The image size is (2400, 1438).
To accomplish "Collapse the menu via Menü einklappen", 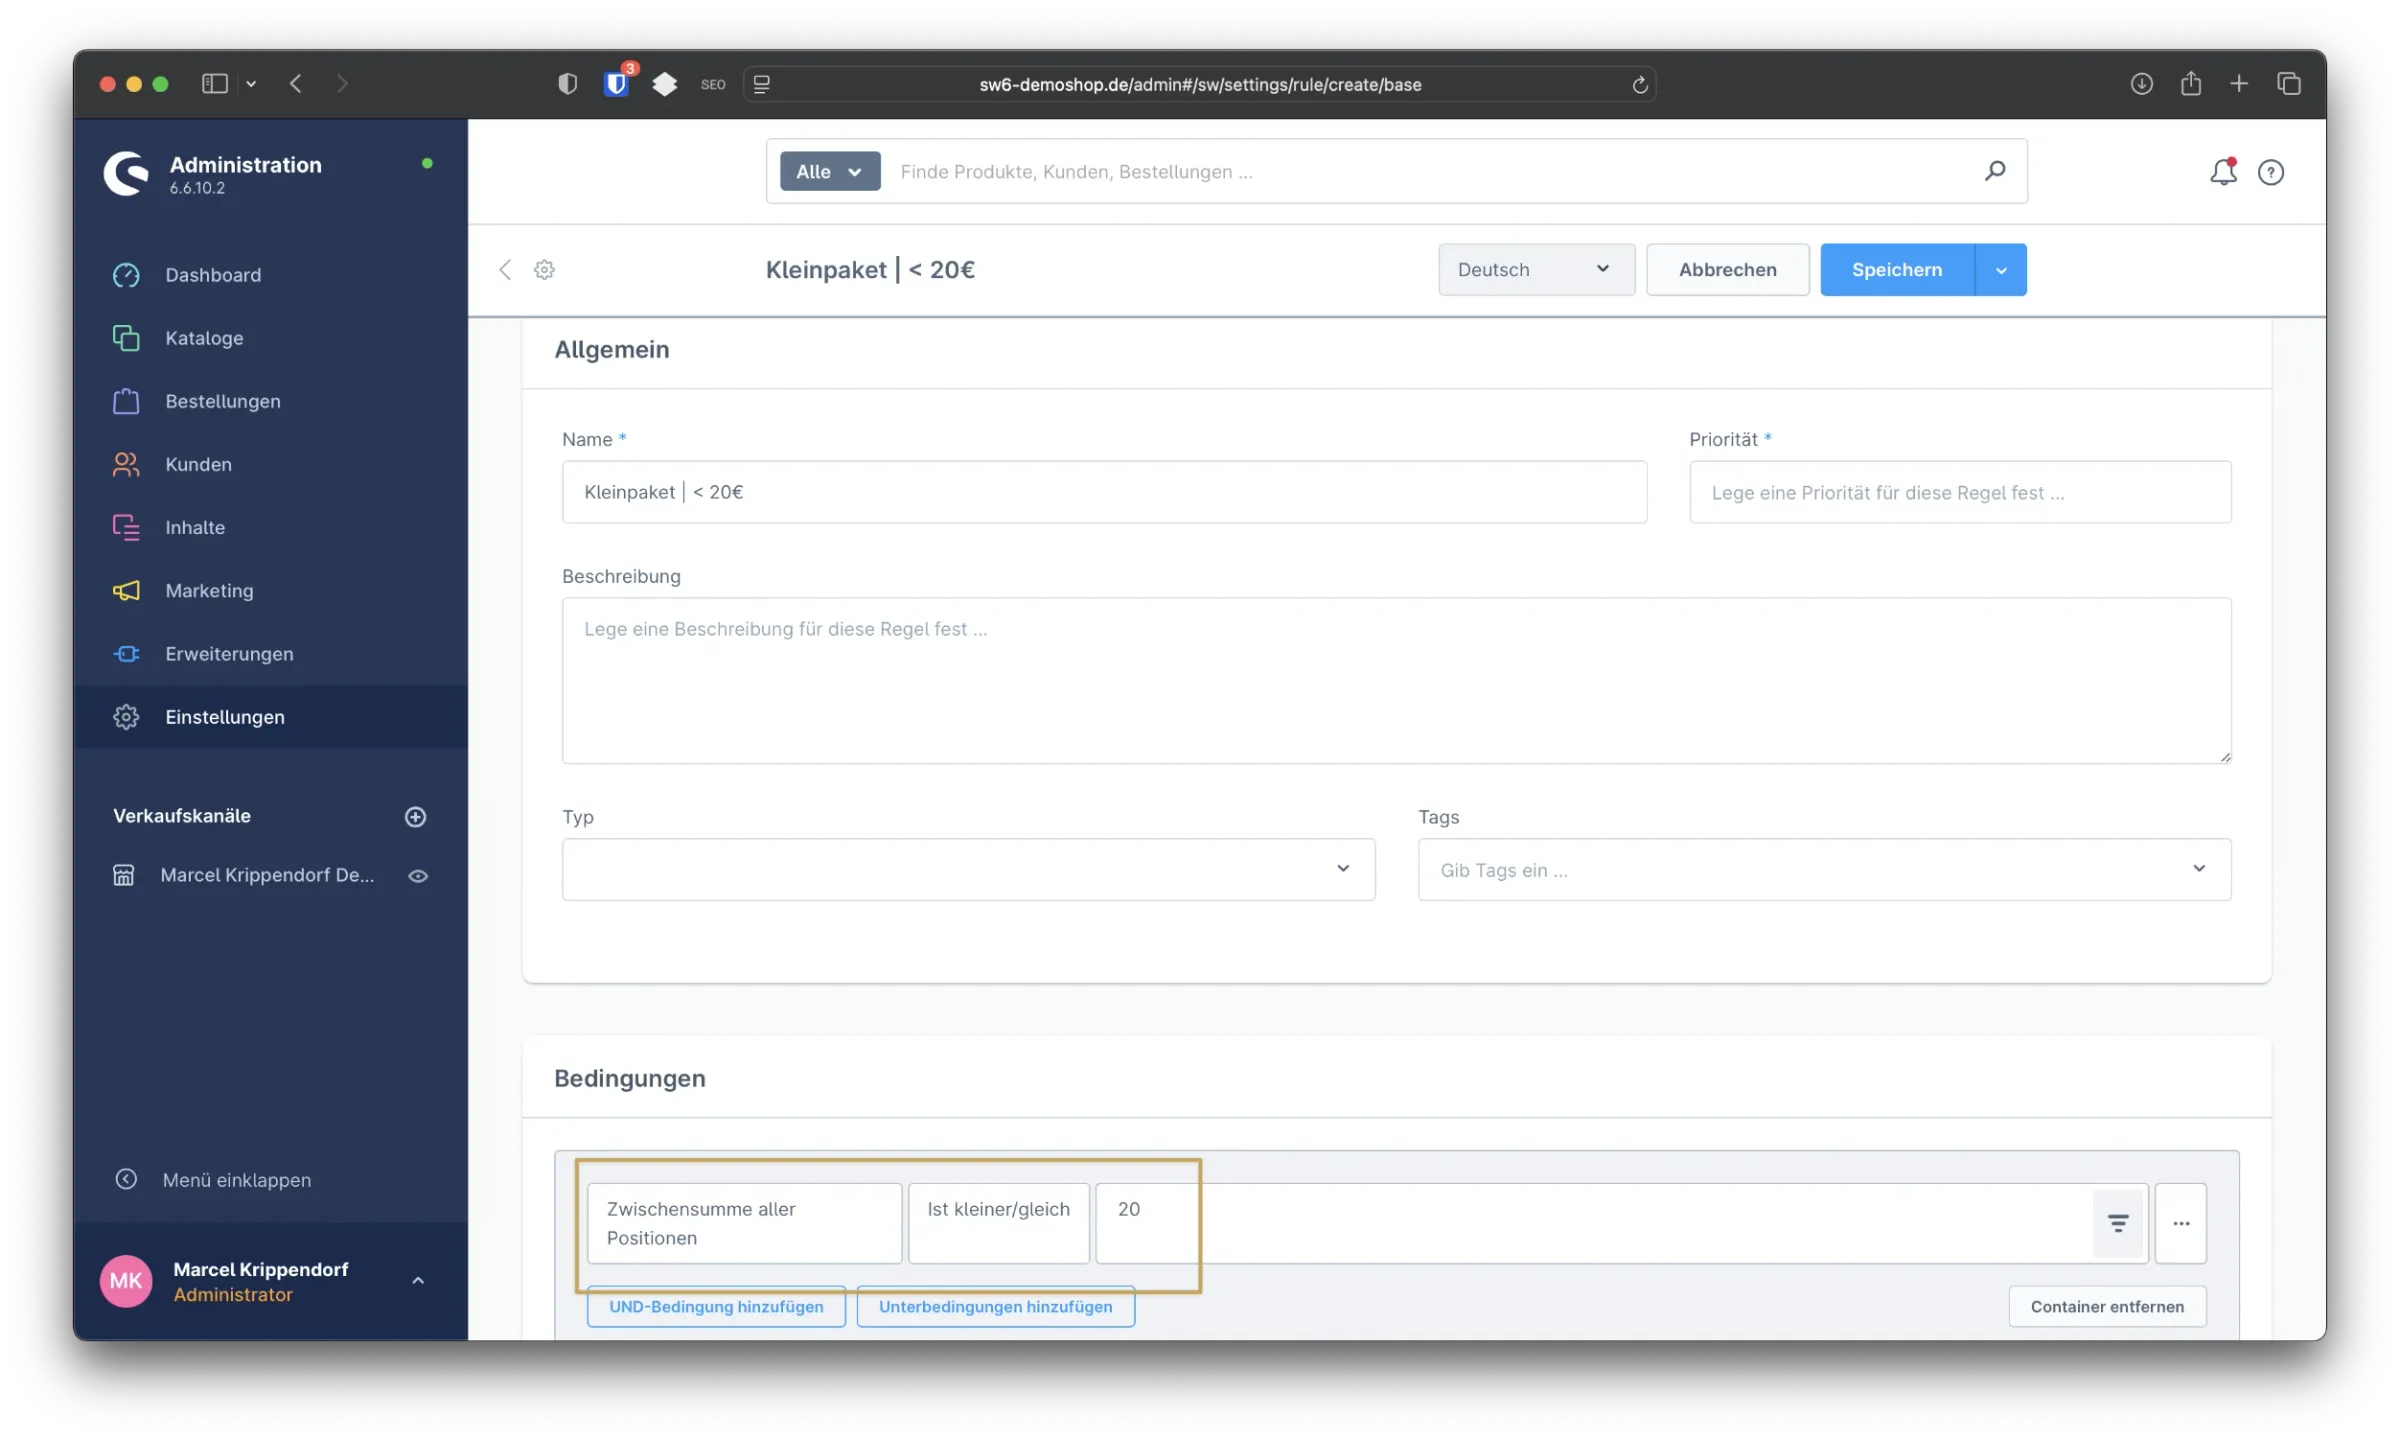I will tap(236, 1180).
